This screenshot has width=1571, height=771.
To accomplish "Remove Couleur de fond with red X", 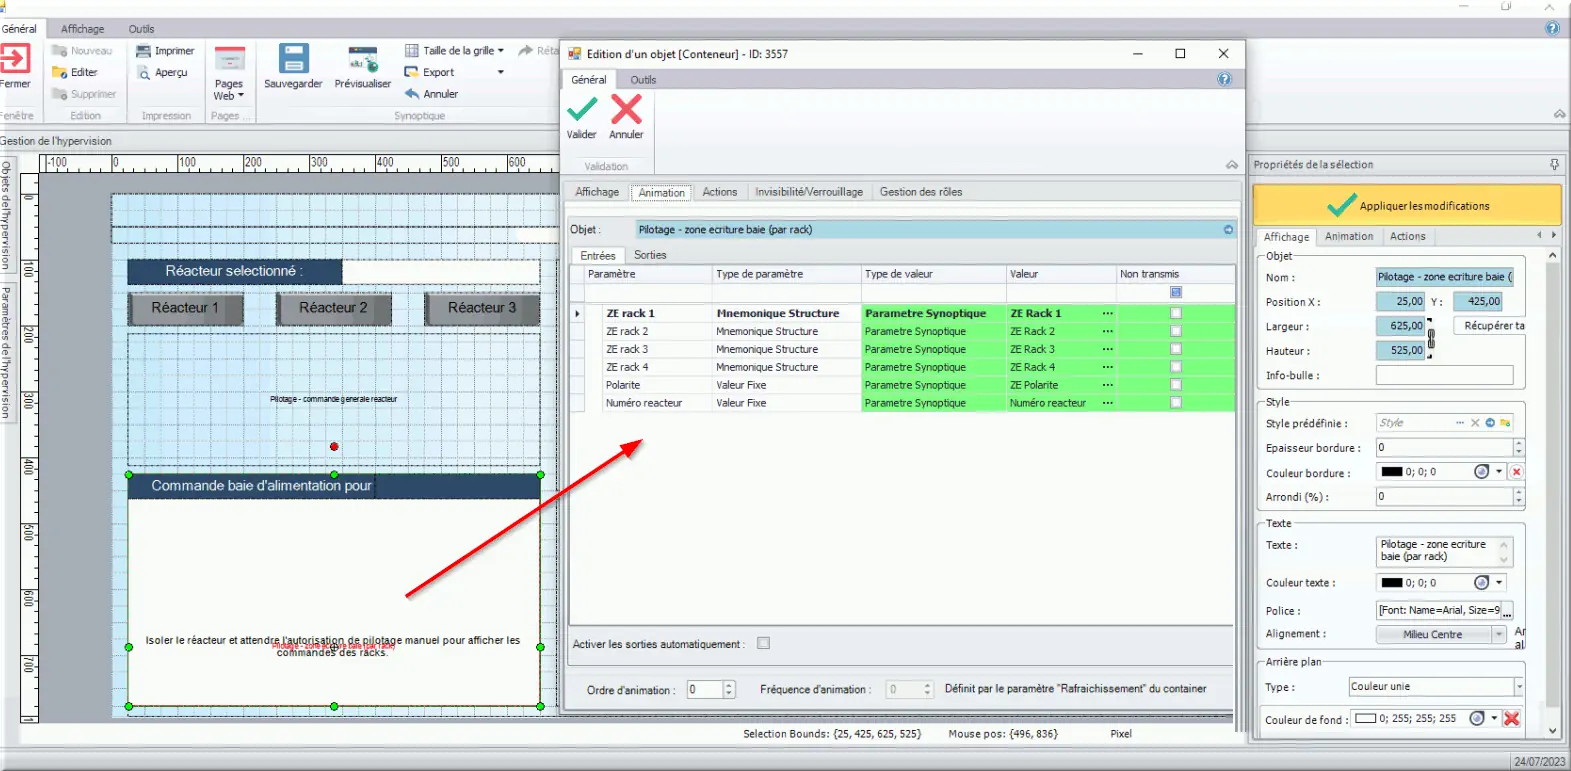I will (1512, 719).
